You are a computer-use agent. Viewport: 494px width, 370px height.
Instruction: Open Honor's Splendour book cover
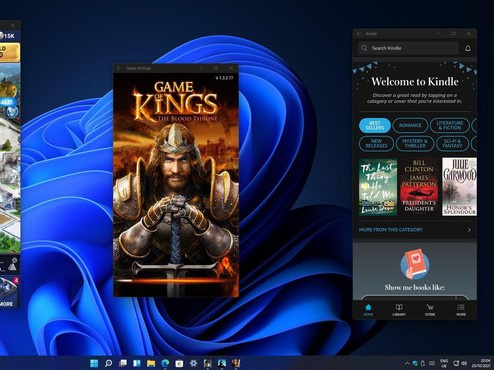point(459,187)
